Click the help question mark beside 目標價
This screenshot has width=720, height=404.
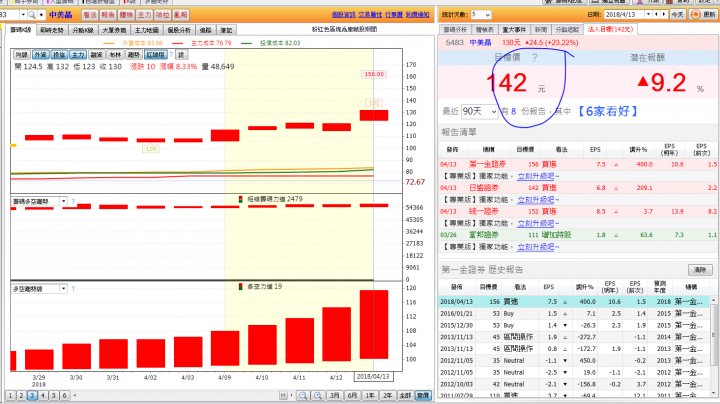click(x=534, y=58)
